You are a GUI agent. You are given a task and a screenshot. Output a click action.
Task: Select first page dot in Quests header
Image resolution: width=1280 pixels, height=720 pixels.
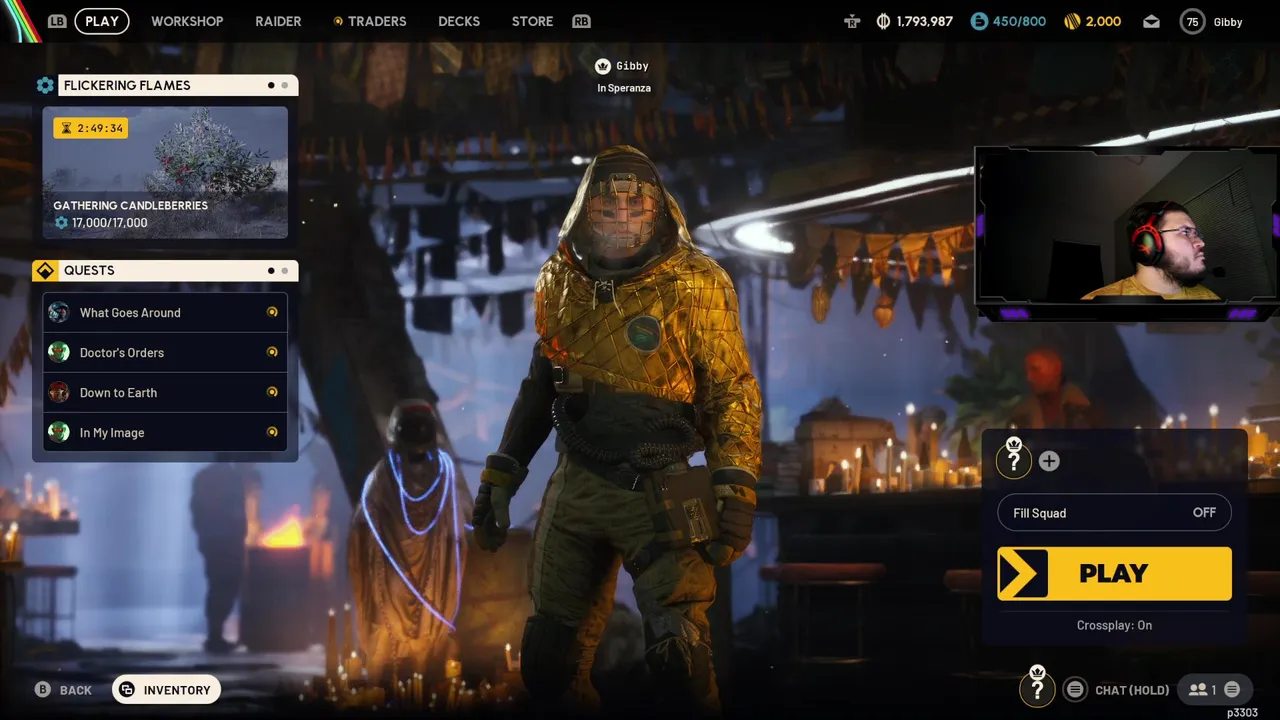click(x=271, y=271)
